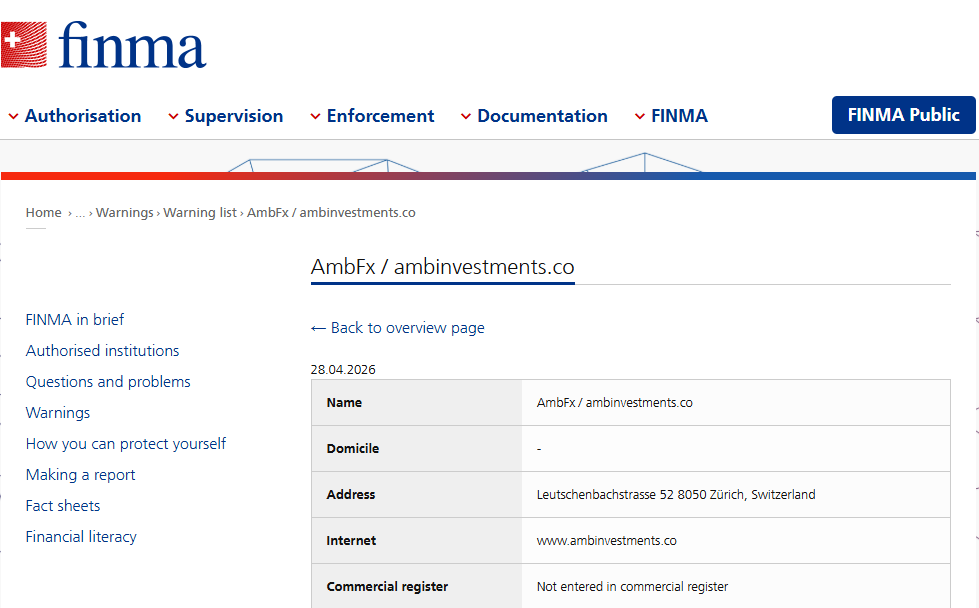The image size is (979, 608).
Task: Expand the Authorisation chevron
Action: pos(13,117)
